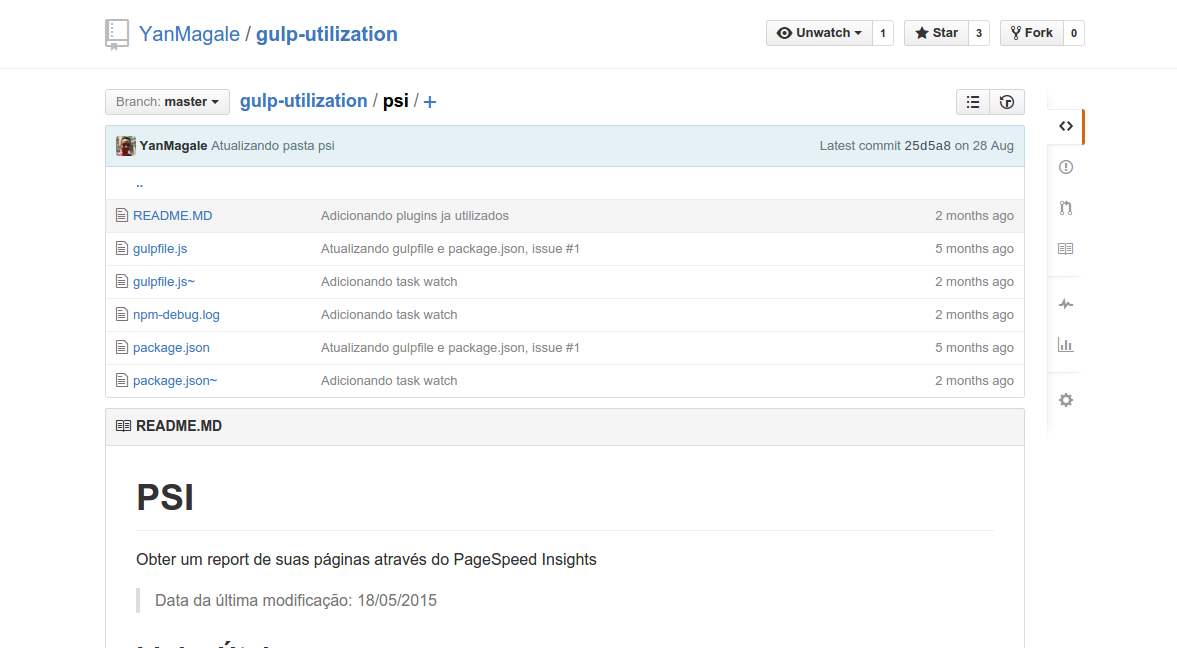The image size is (1177, 648).
Task: Click the plus icon to create new file
Action: point(429,102)
